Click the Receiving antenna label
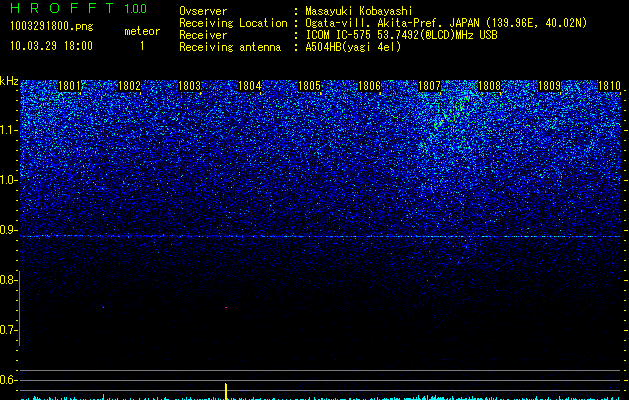Image resolution: width=629 pixels, height=400 pixels. pos(230,47)
